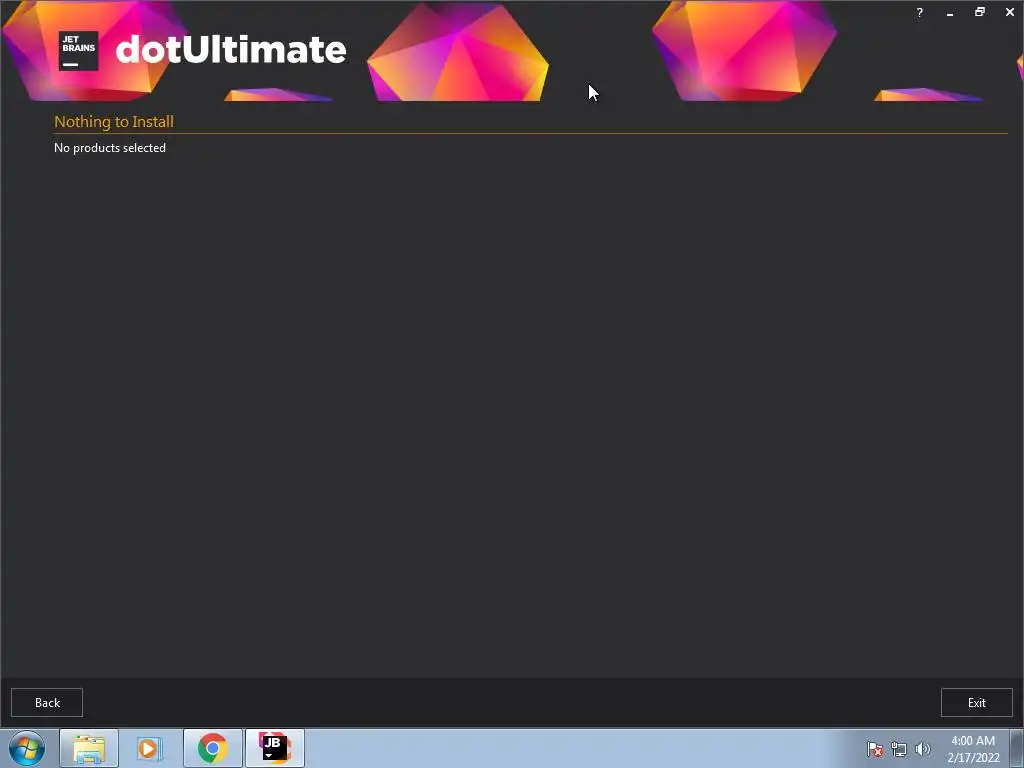Restore down the installer window
Viewport: 1024px width, 768px height.
pos(980,12)
